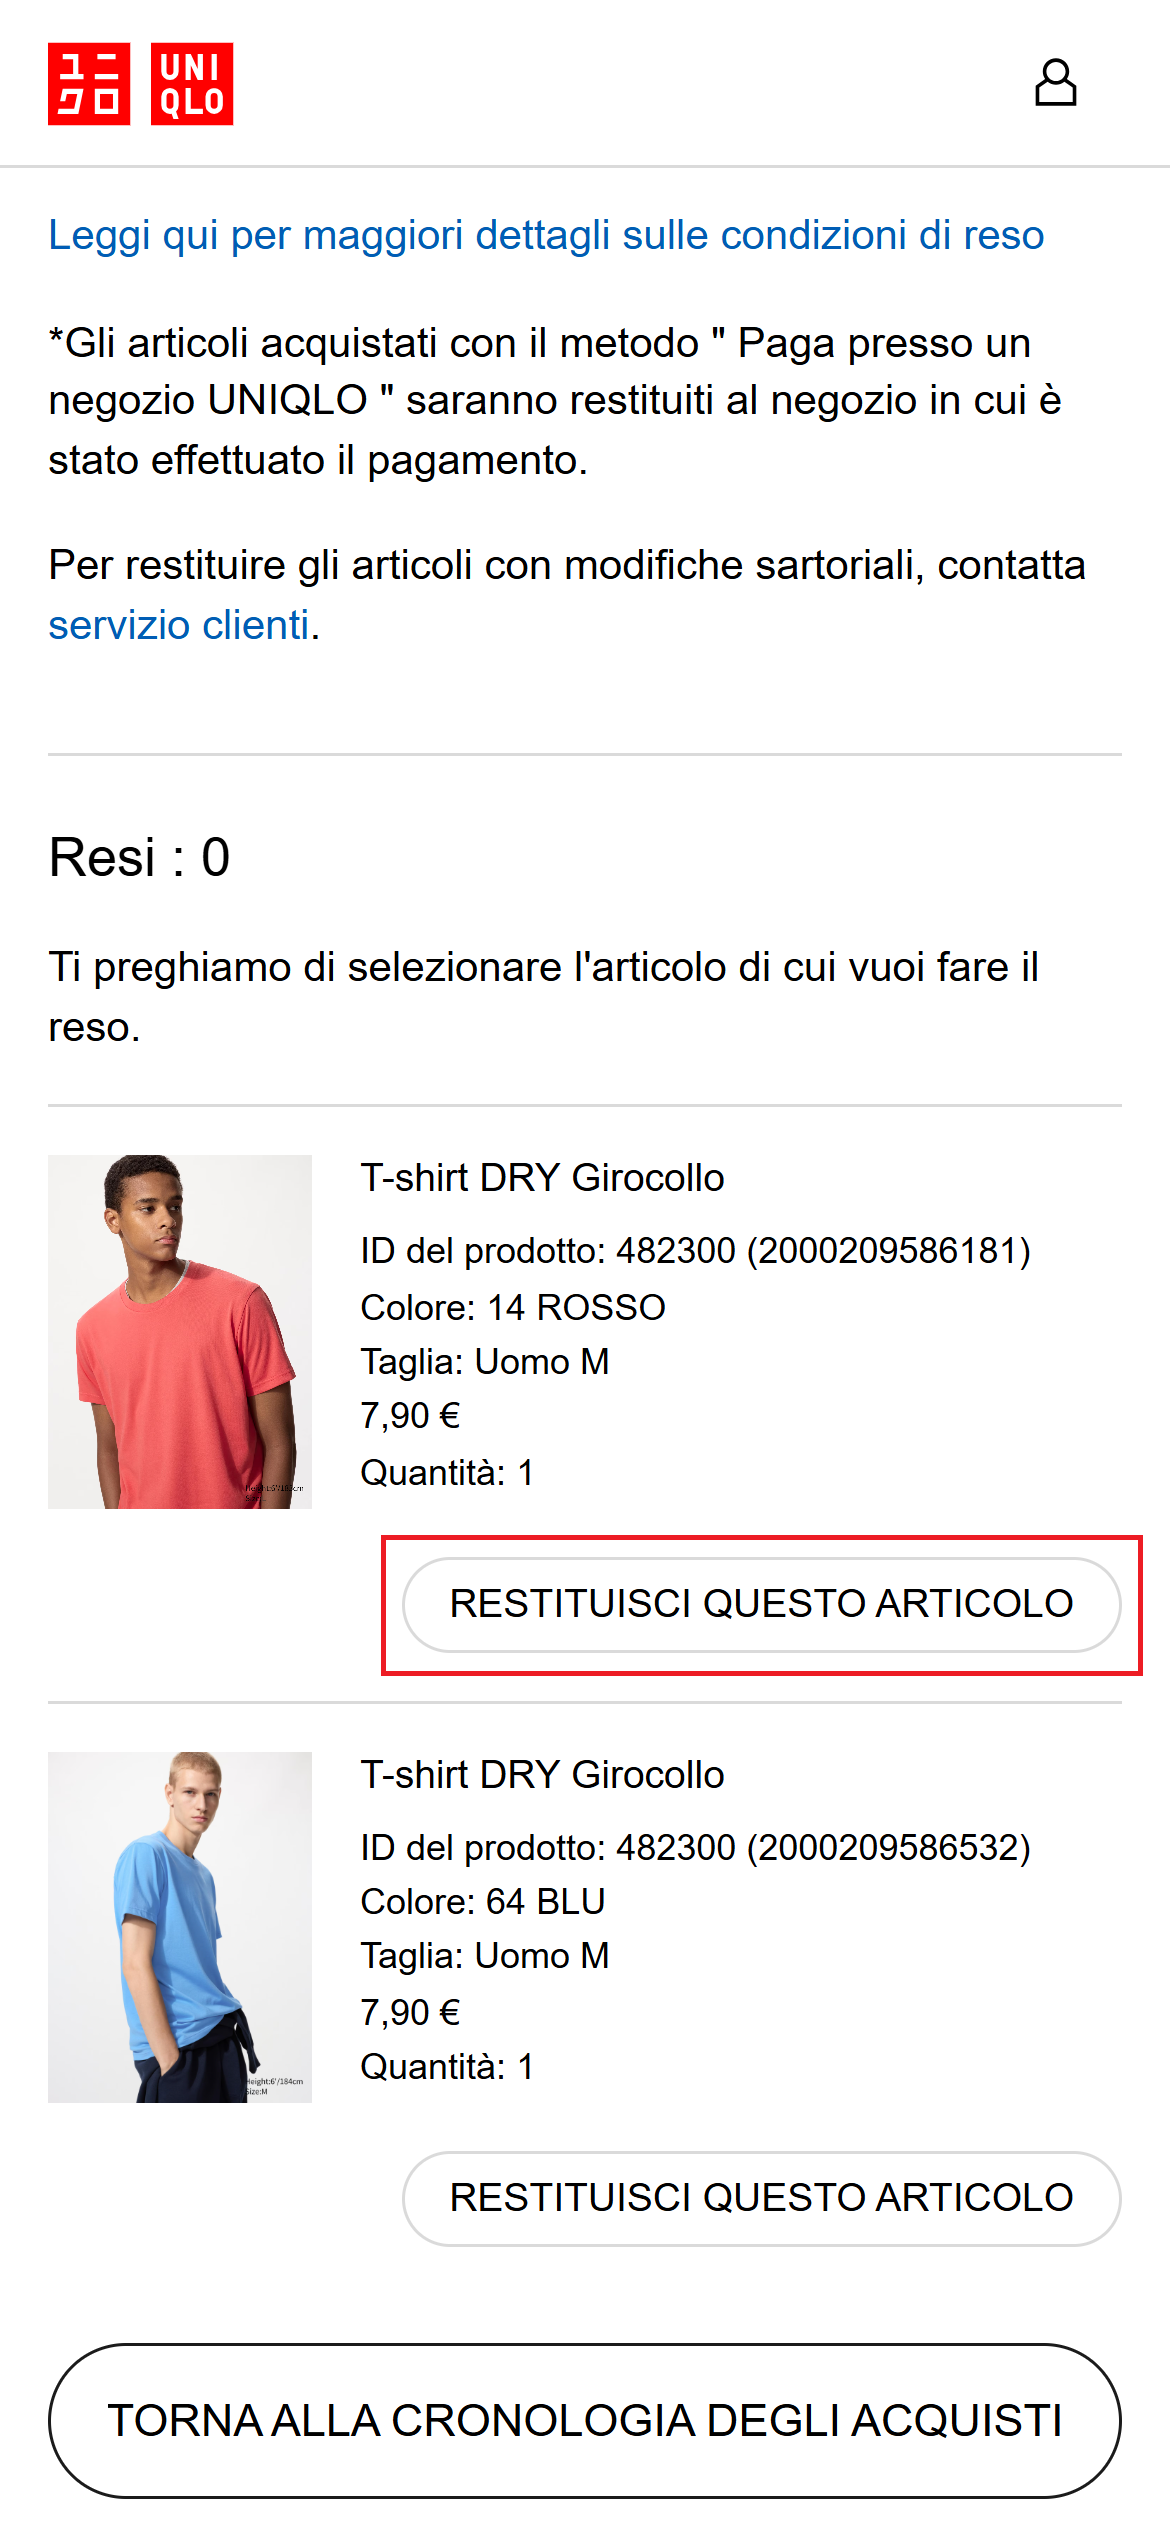
Task: Click the red T-shirt's 7,90 € price
Action: click(x=410, y=1416)
